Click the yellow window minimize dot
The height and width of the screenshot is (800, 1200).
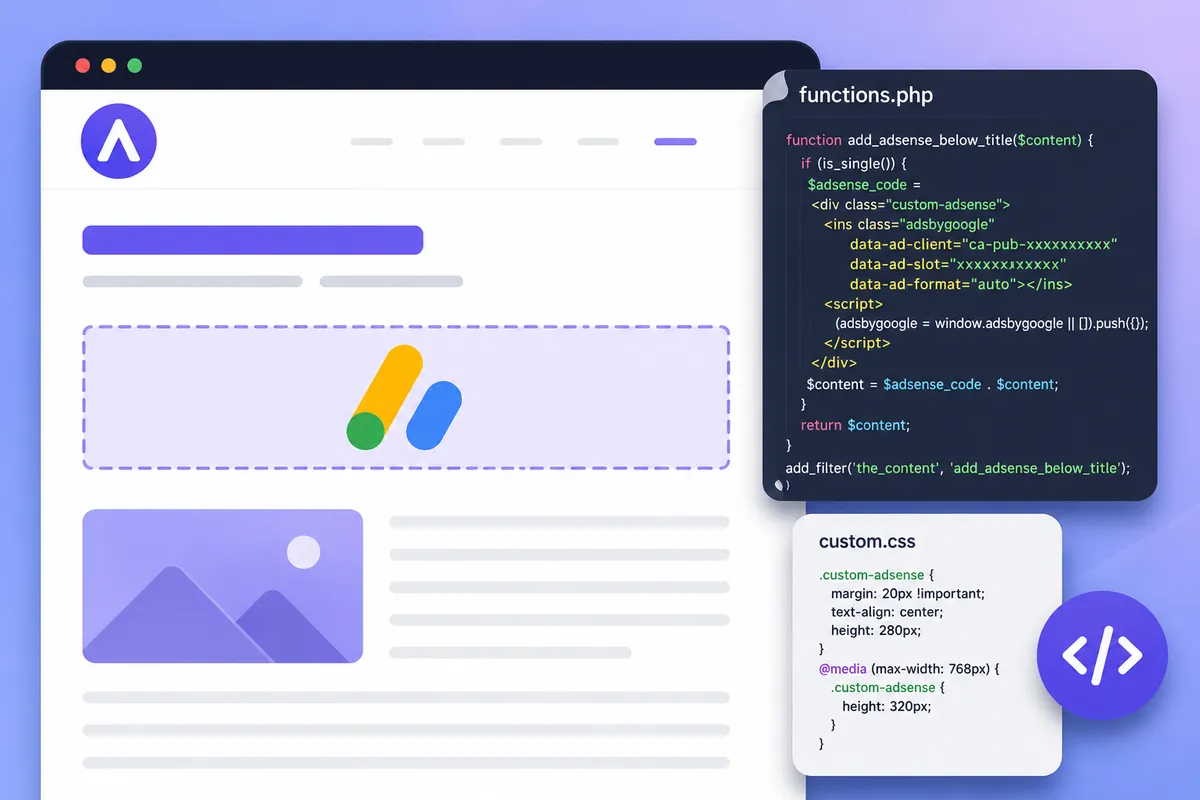tap(109, 66)
